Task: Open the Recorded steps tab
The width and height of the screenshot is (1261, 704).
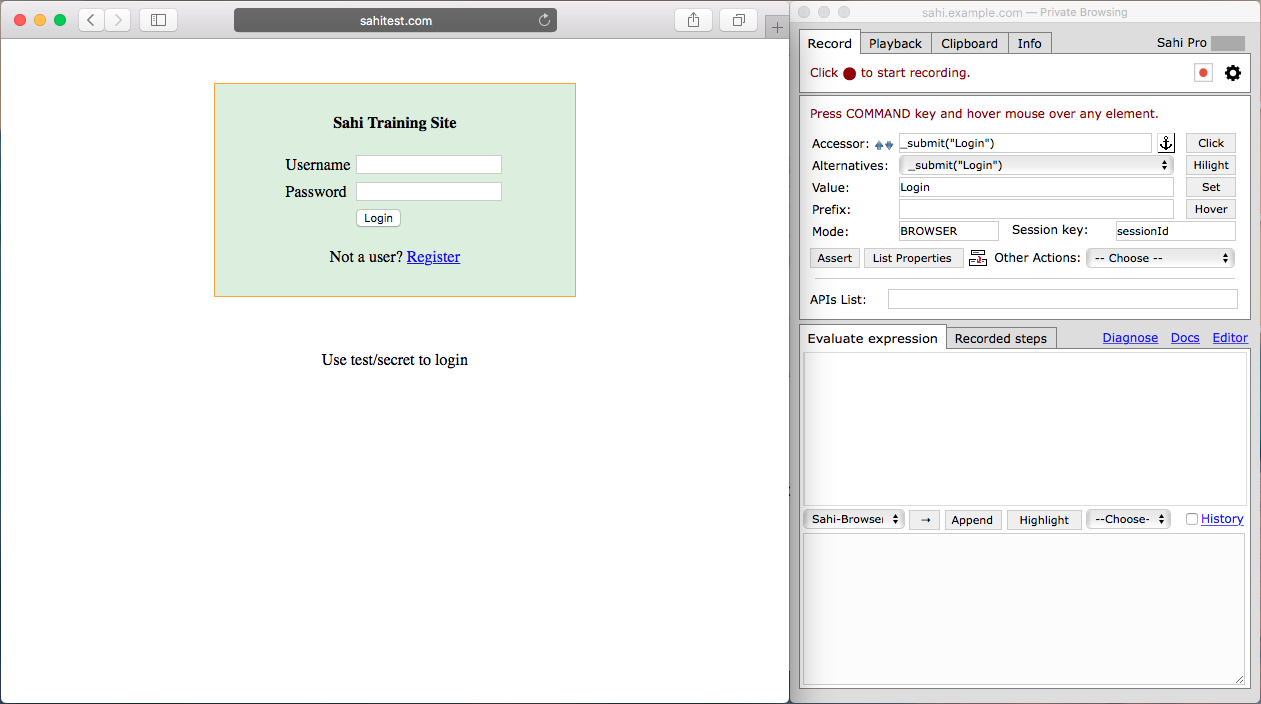Action: pyautogui.click(x=1000, y=338)
